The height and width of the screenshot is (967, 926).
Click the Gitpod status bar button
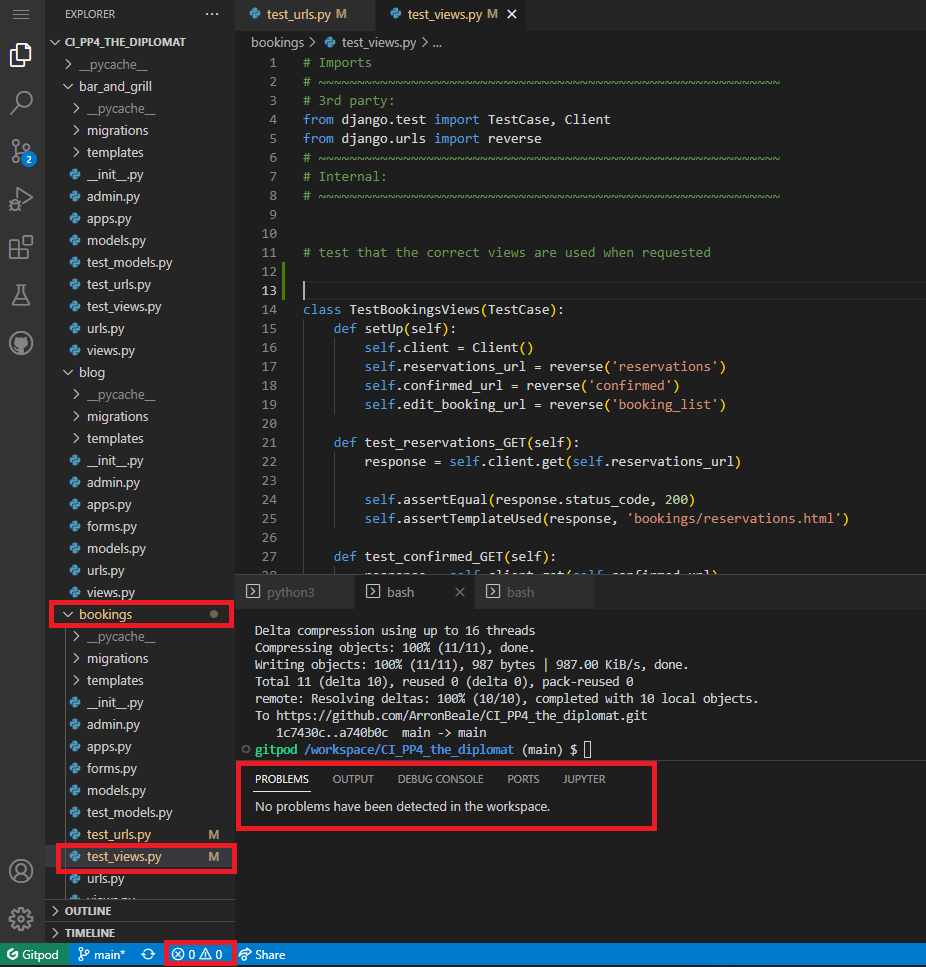pyautogui.click(x=33, y=955)
